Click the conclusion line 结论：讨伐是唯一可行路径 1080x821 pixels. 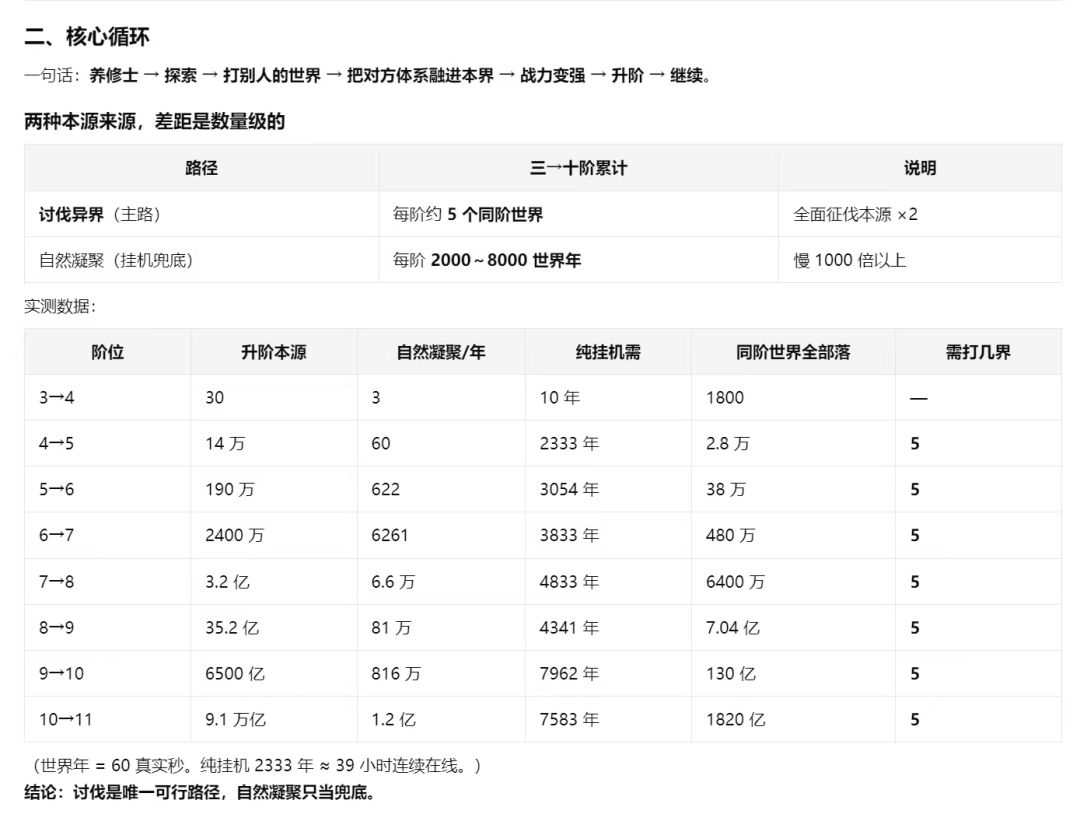tap(200, 793)
